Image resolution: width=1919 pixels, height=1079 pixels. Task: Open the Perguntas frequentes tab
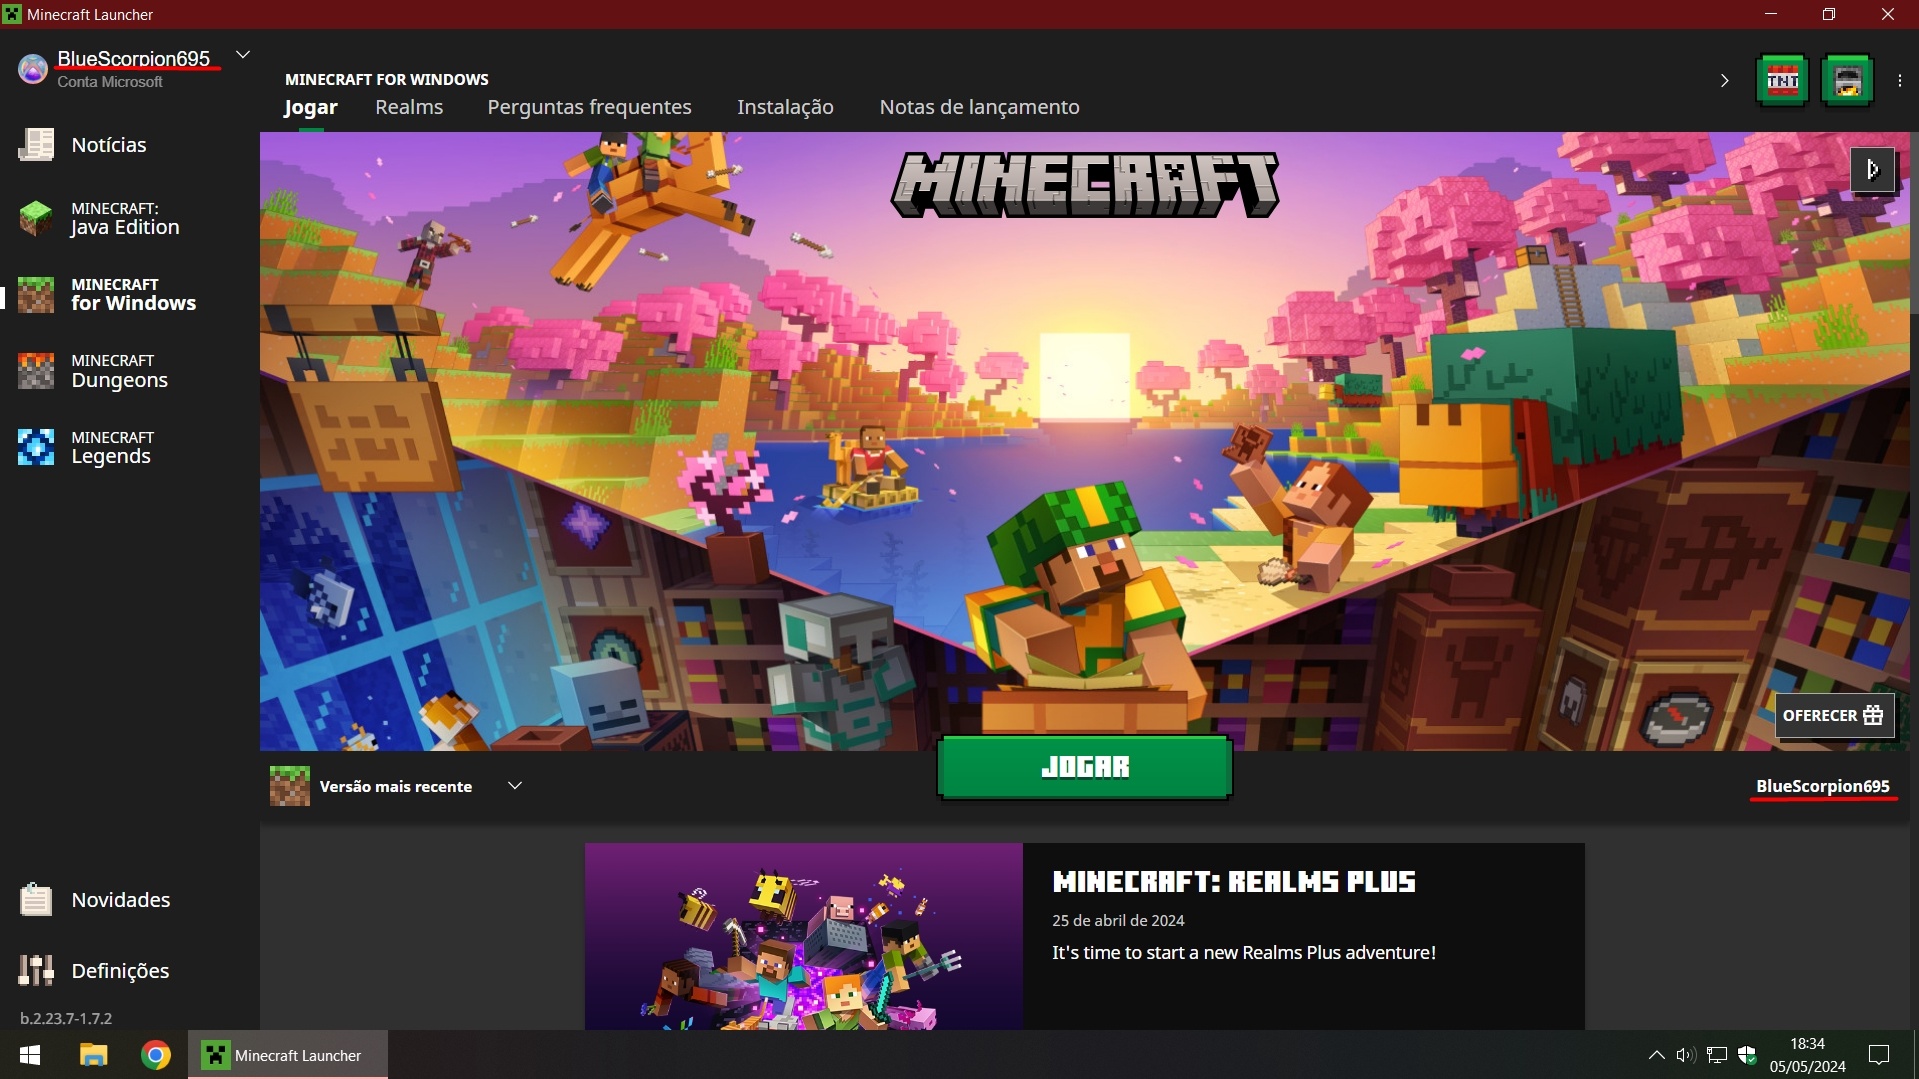point(589,107)
